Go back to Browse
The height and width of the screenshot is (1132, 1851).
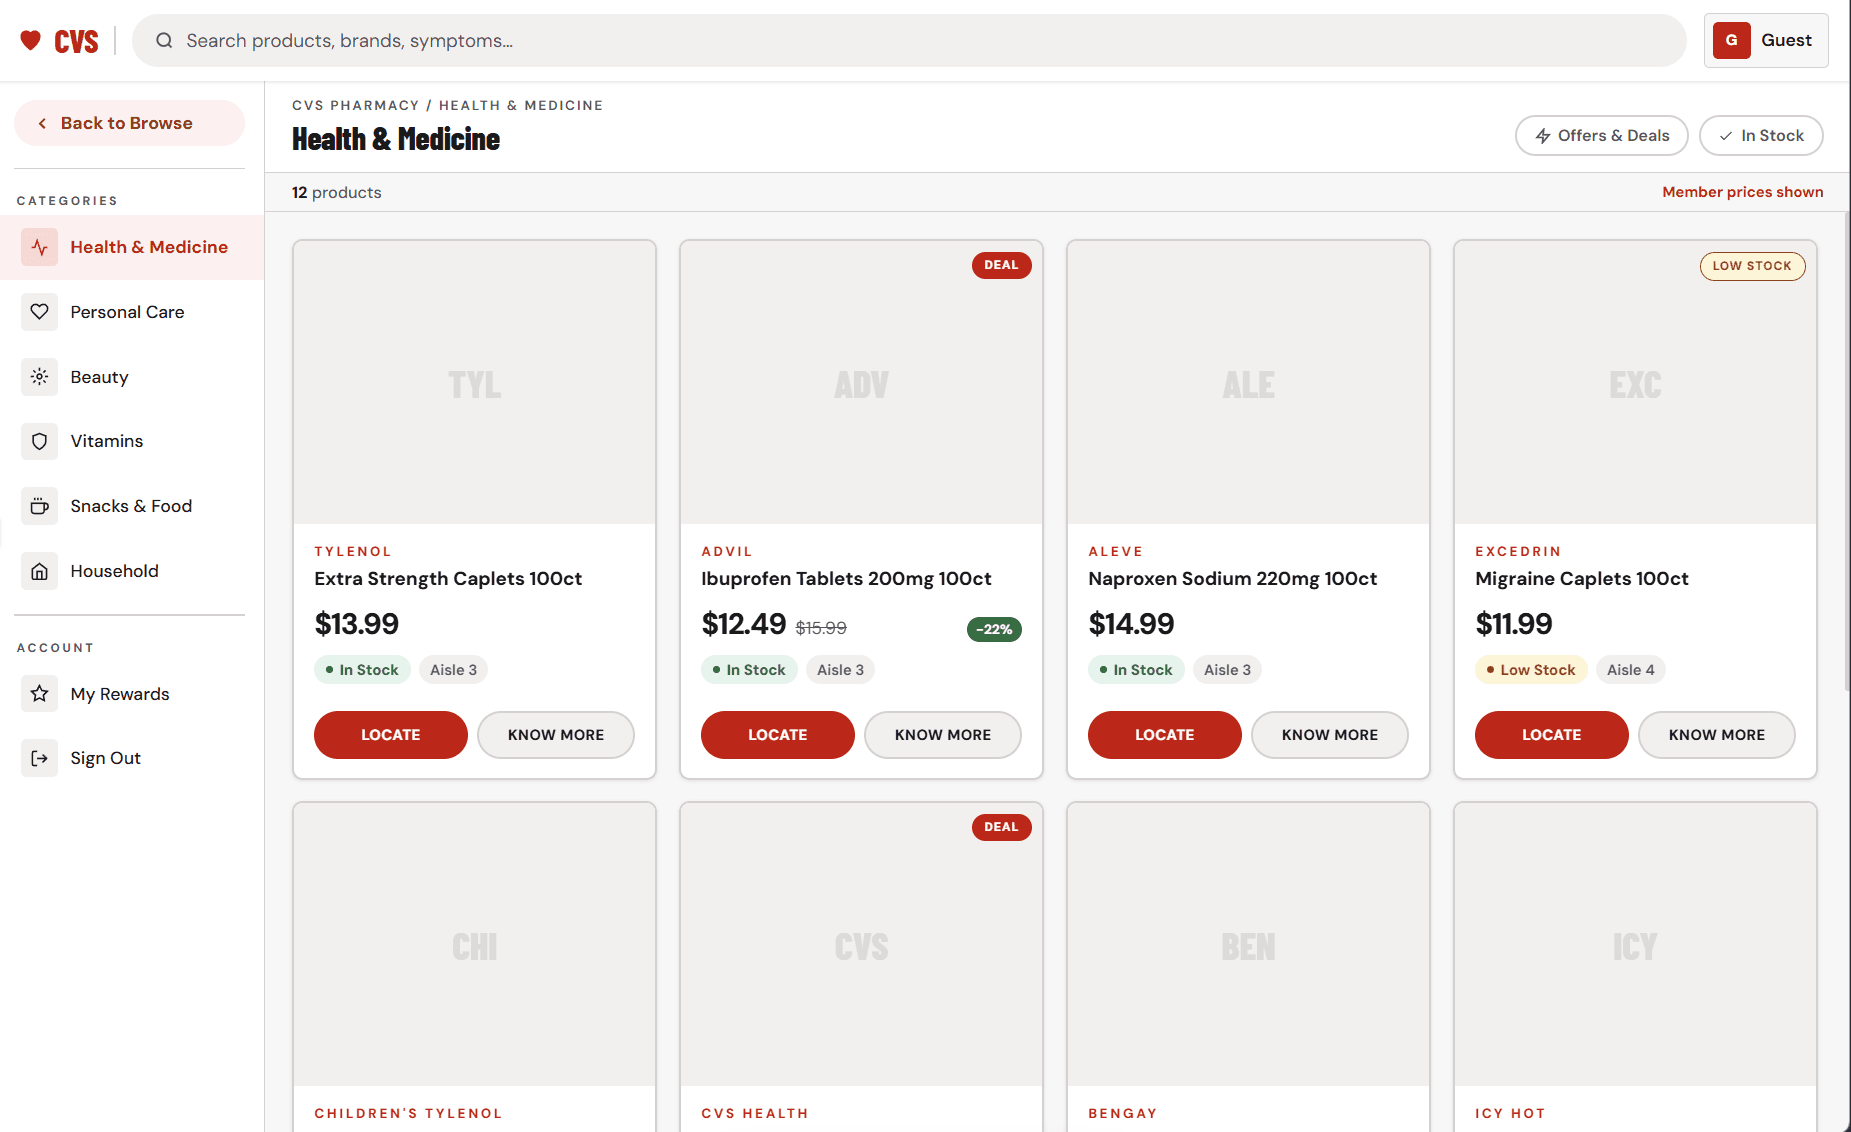pos(129,123)
